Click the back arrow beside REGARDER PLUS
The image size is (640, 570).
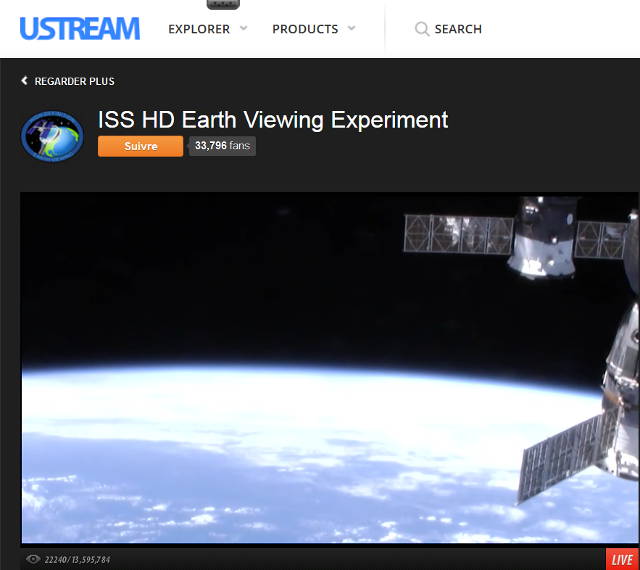tap(24, 80)
